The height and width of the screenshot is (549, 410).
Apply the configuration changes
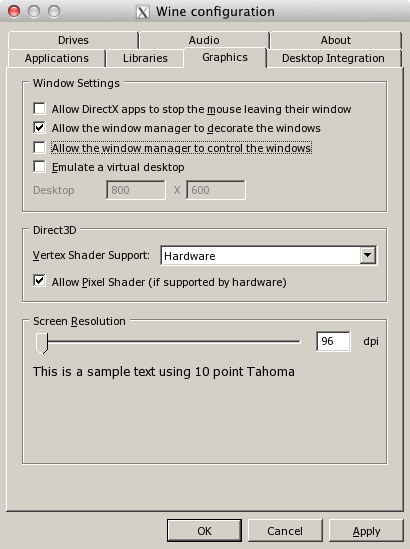point(366,531)
